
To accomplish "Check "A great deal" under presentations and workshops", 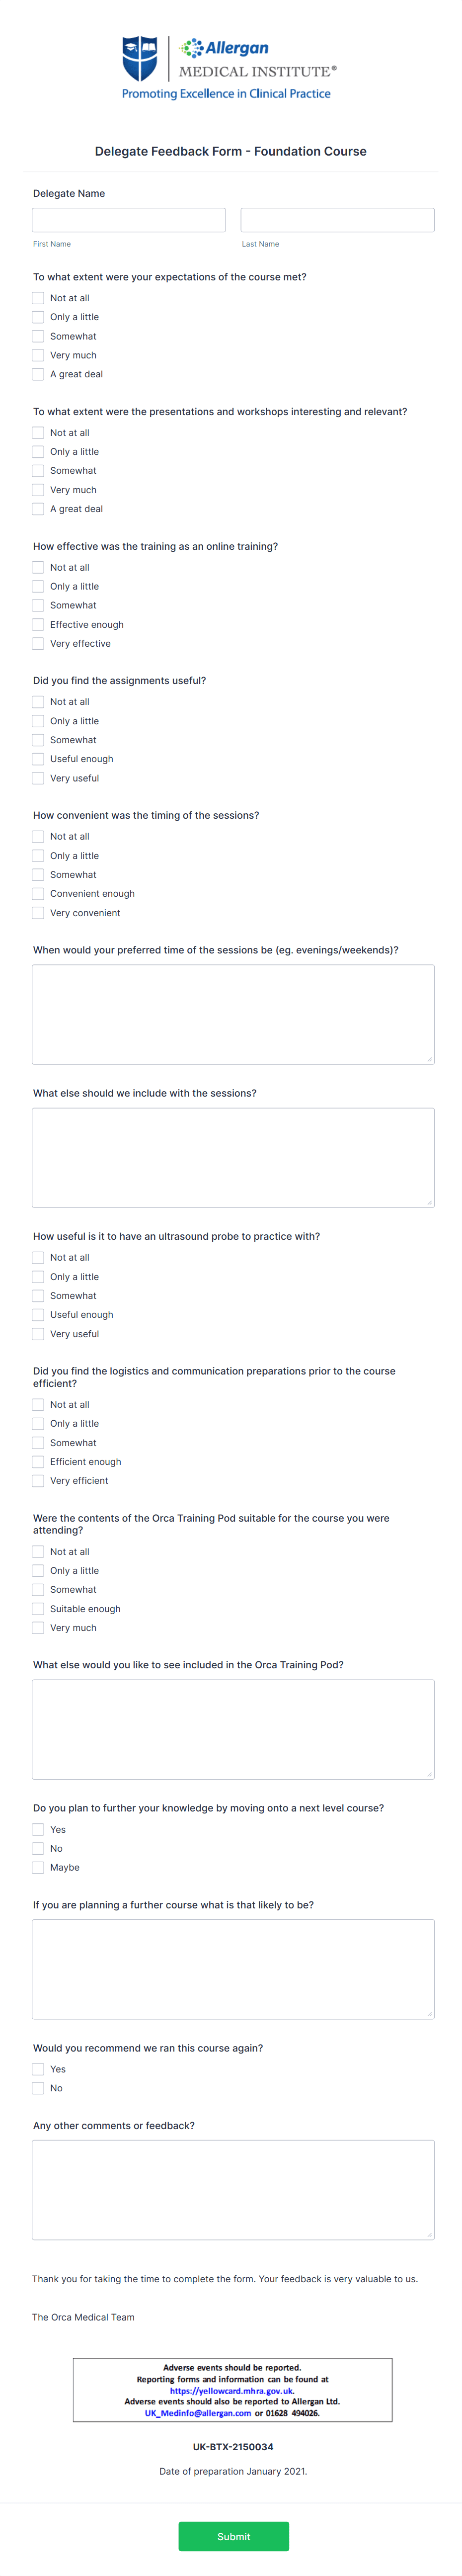I will pyautogui.click(x=37, y=508).
